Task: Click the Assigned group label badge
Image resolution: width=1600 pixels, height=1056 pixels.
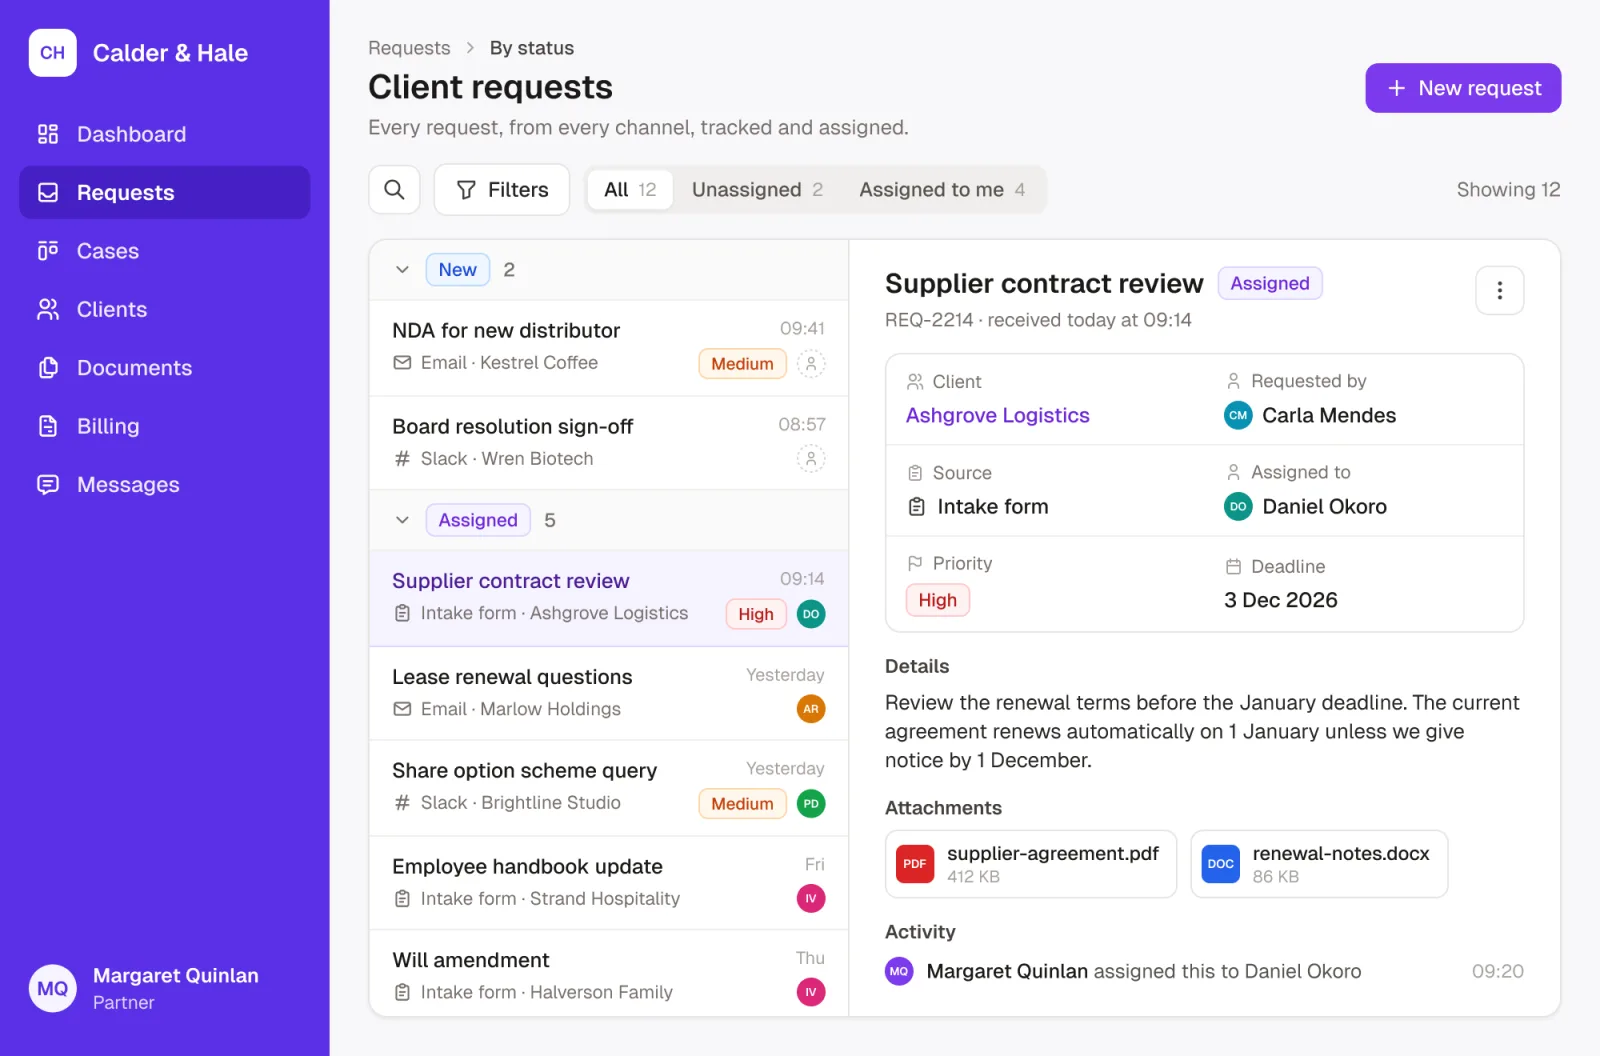Action: tap(478, 520)
